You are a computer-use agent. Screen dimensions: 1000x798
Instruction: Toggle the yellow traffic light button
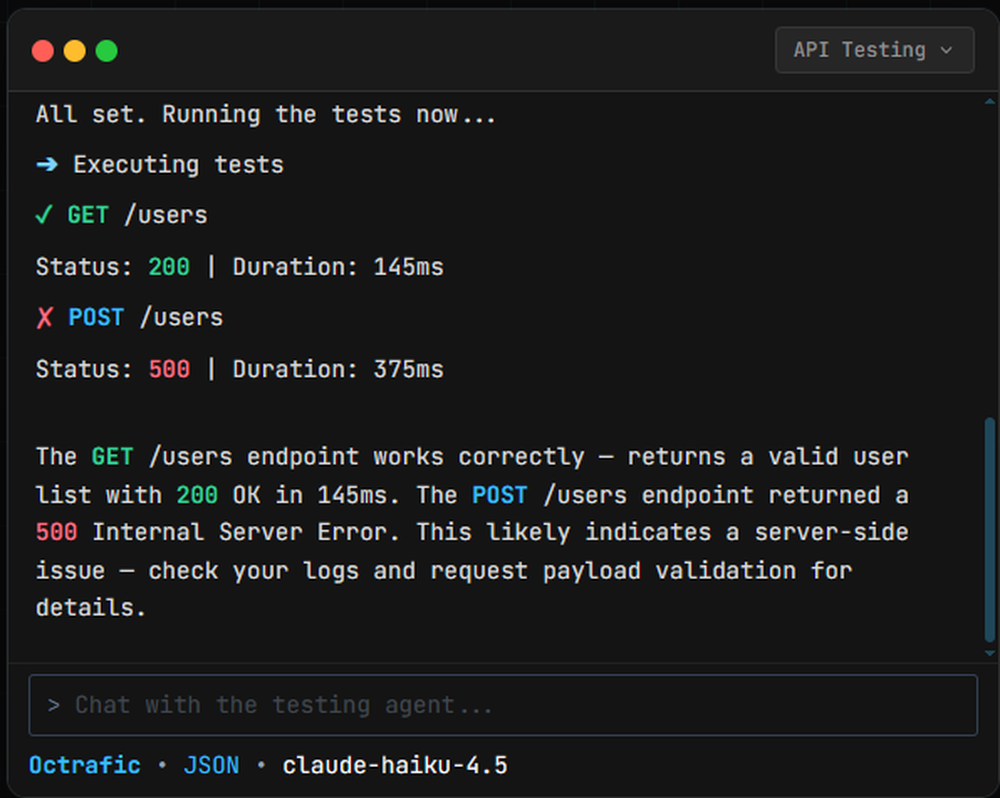click(x=74, y=50)
